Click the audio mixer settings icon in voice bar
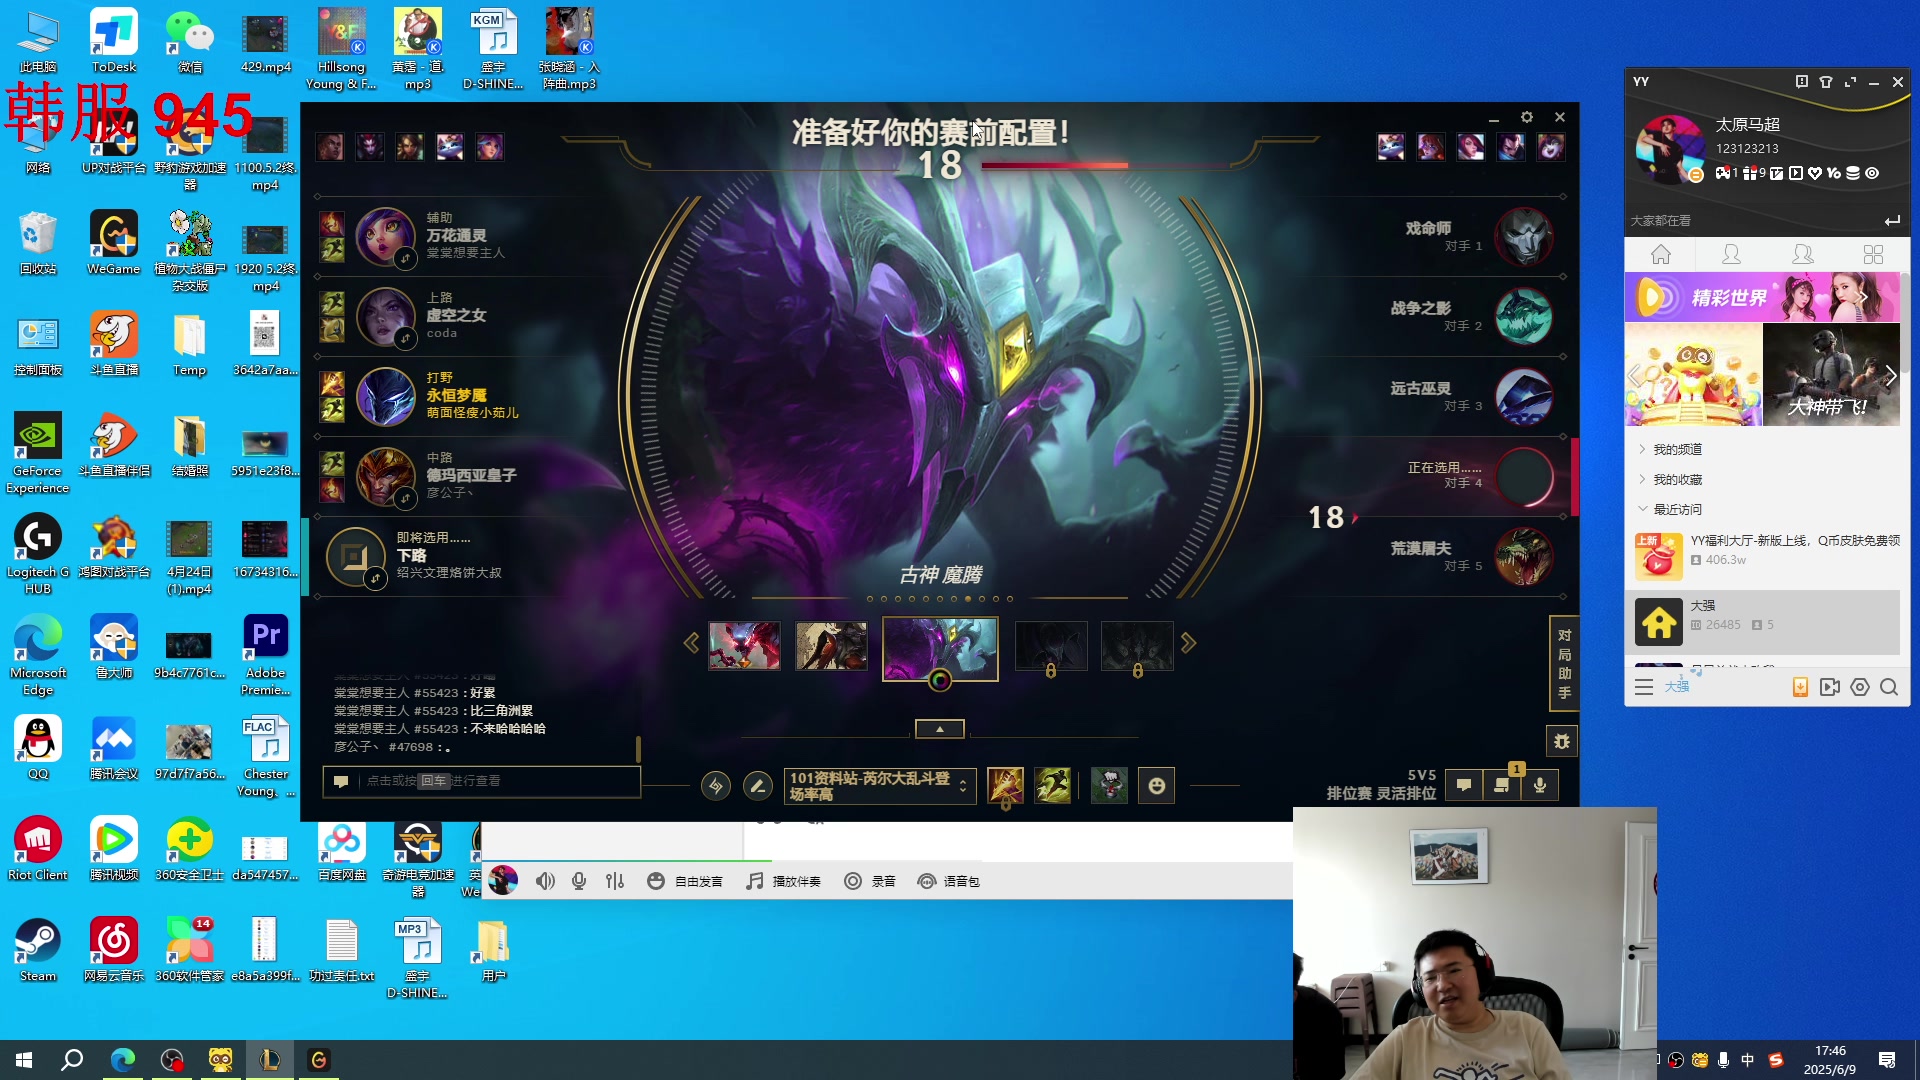This screenshot has width=1920, height=1080. pos(615,881)
